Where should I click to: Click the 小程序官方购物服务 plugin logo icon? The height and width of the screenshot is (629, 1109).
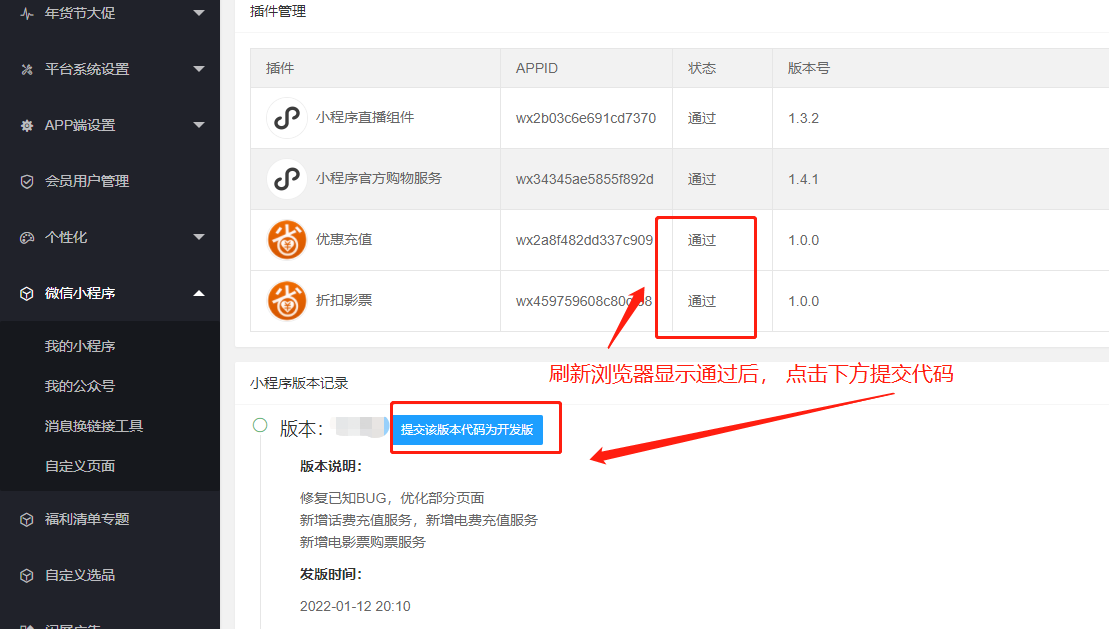(x=286, y=178)
